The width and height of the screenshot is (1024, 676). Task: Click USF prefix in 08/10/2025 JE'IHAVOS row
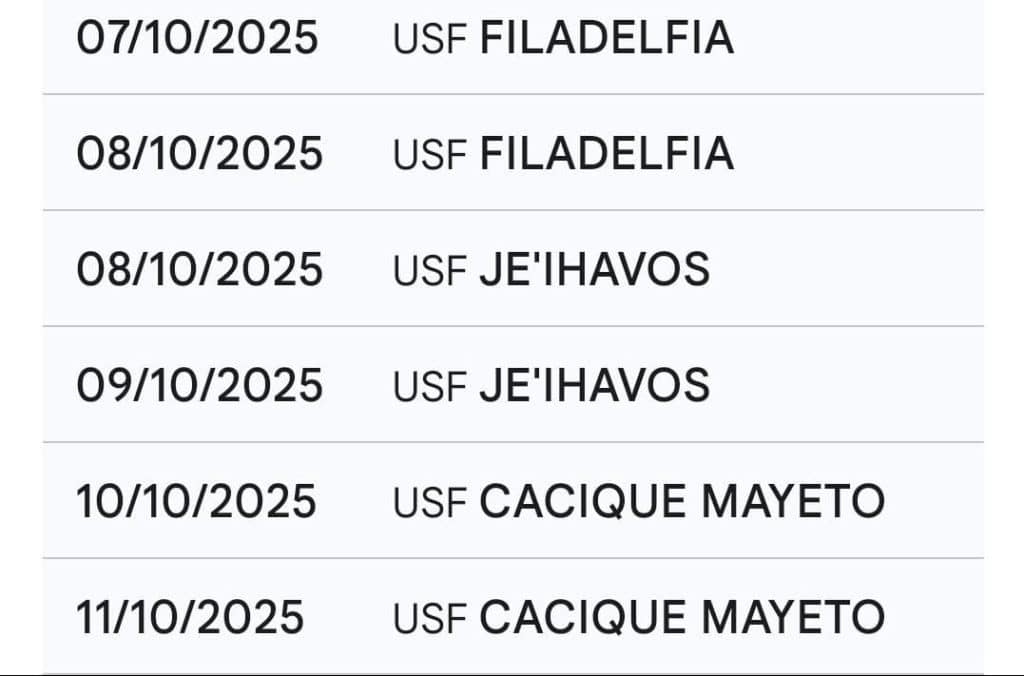coord(430,271)
